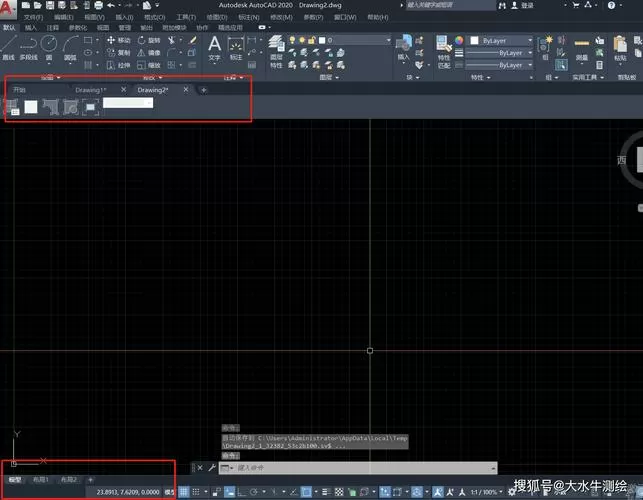The height and width of the screenshot is (500, 643).
Task: Click the Match Properties icon
Action: (x=444, y=52)
